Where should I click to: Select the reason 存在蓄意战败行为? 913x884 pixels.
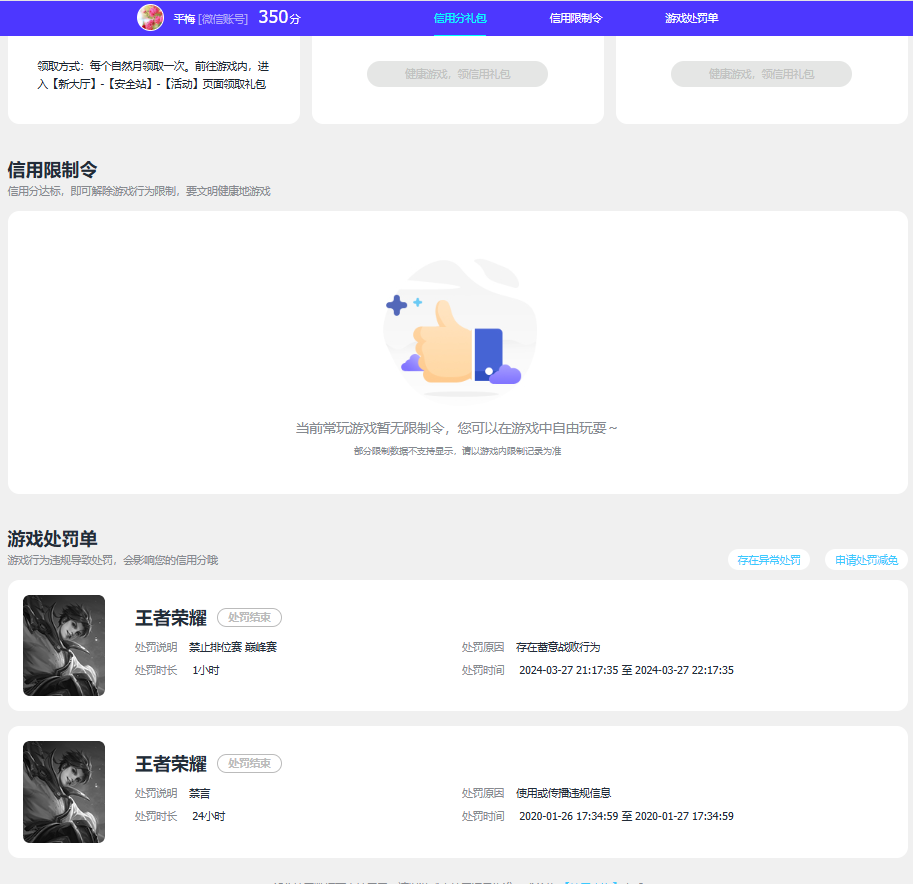tap(558, 647)
